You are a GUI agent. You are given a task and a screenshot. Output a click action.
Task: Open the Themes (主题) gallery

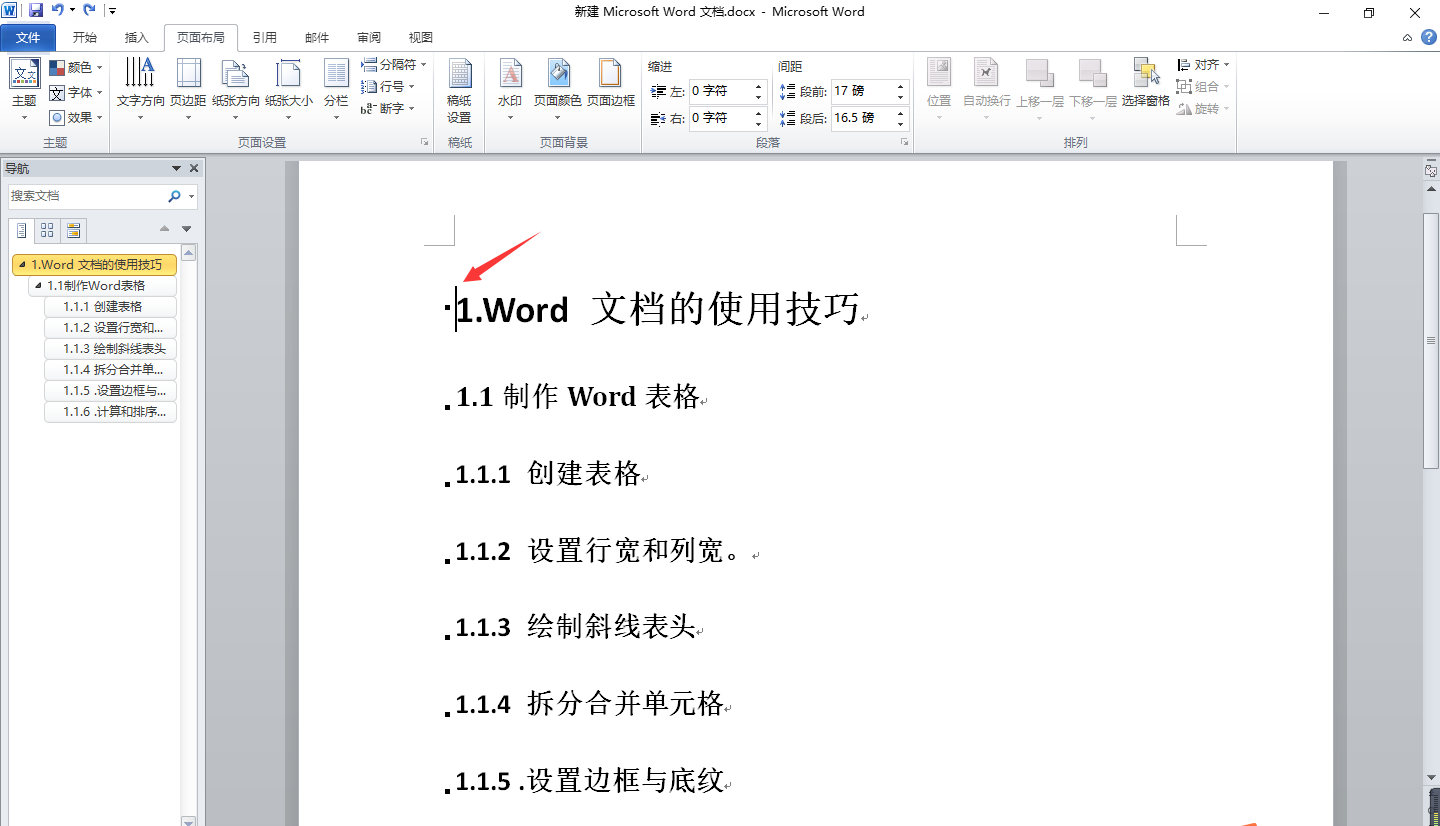24,90
